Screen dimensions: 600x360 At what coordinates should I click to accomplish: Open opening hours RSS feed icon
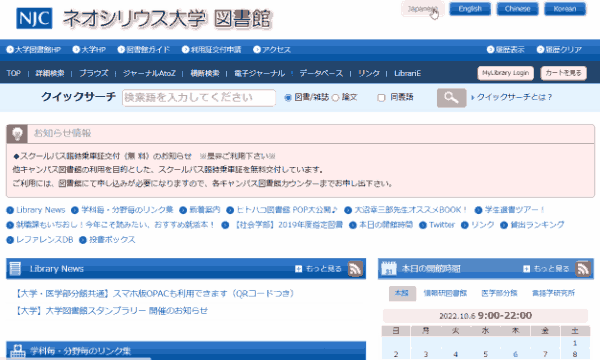point(584,269)
